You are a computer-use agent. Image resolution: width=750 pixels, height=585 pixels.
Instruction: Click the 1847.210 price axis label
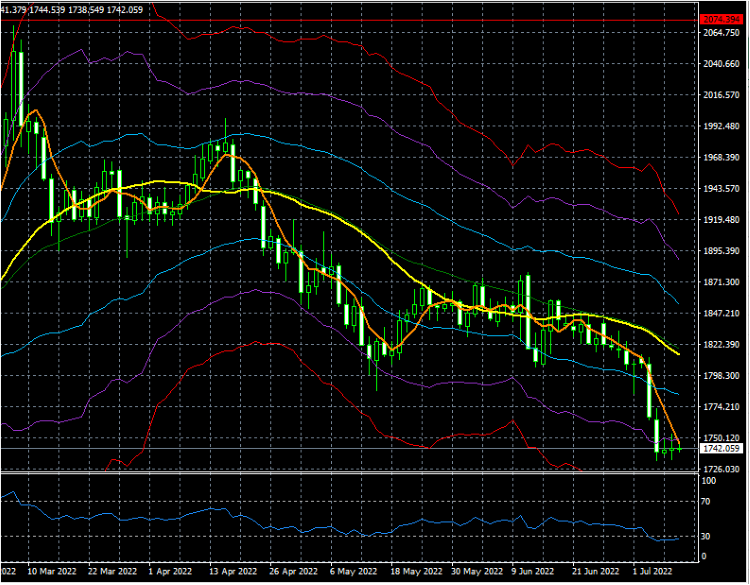[x=721, y=313]
